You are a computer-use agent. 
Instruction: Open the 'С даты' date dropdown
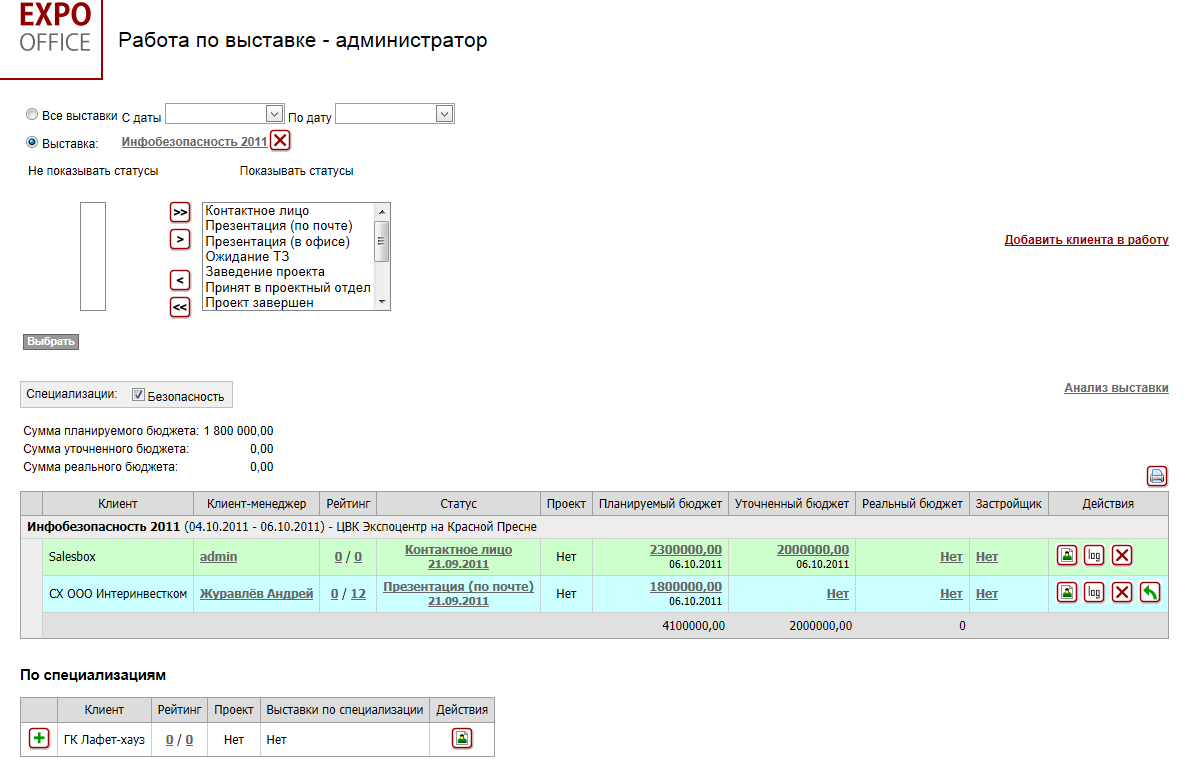[275, 115]
